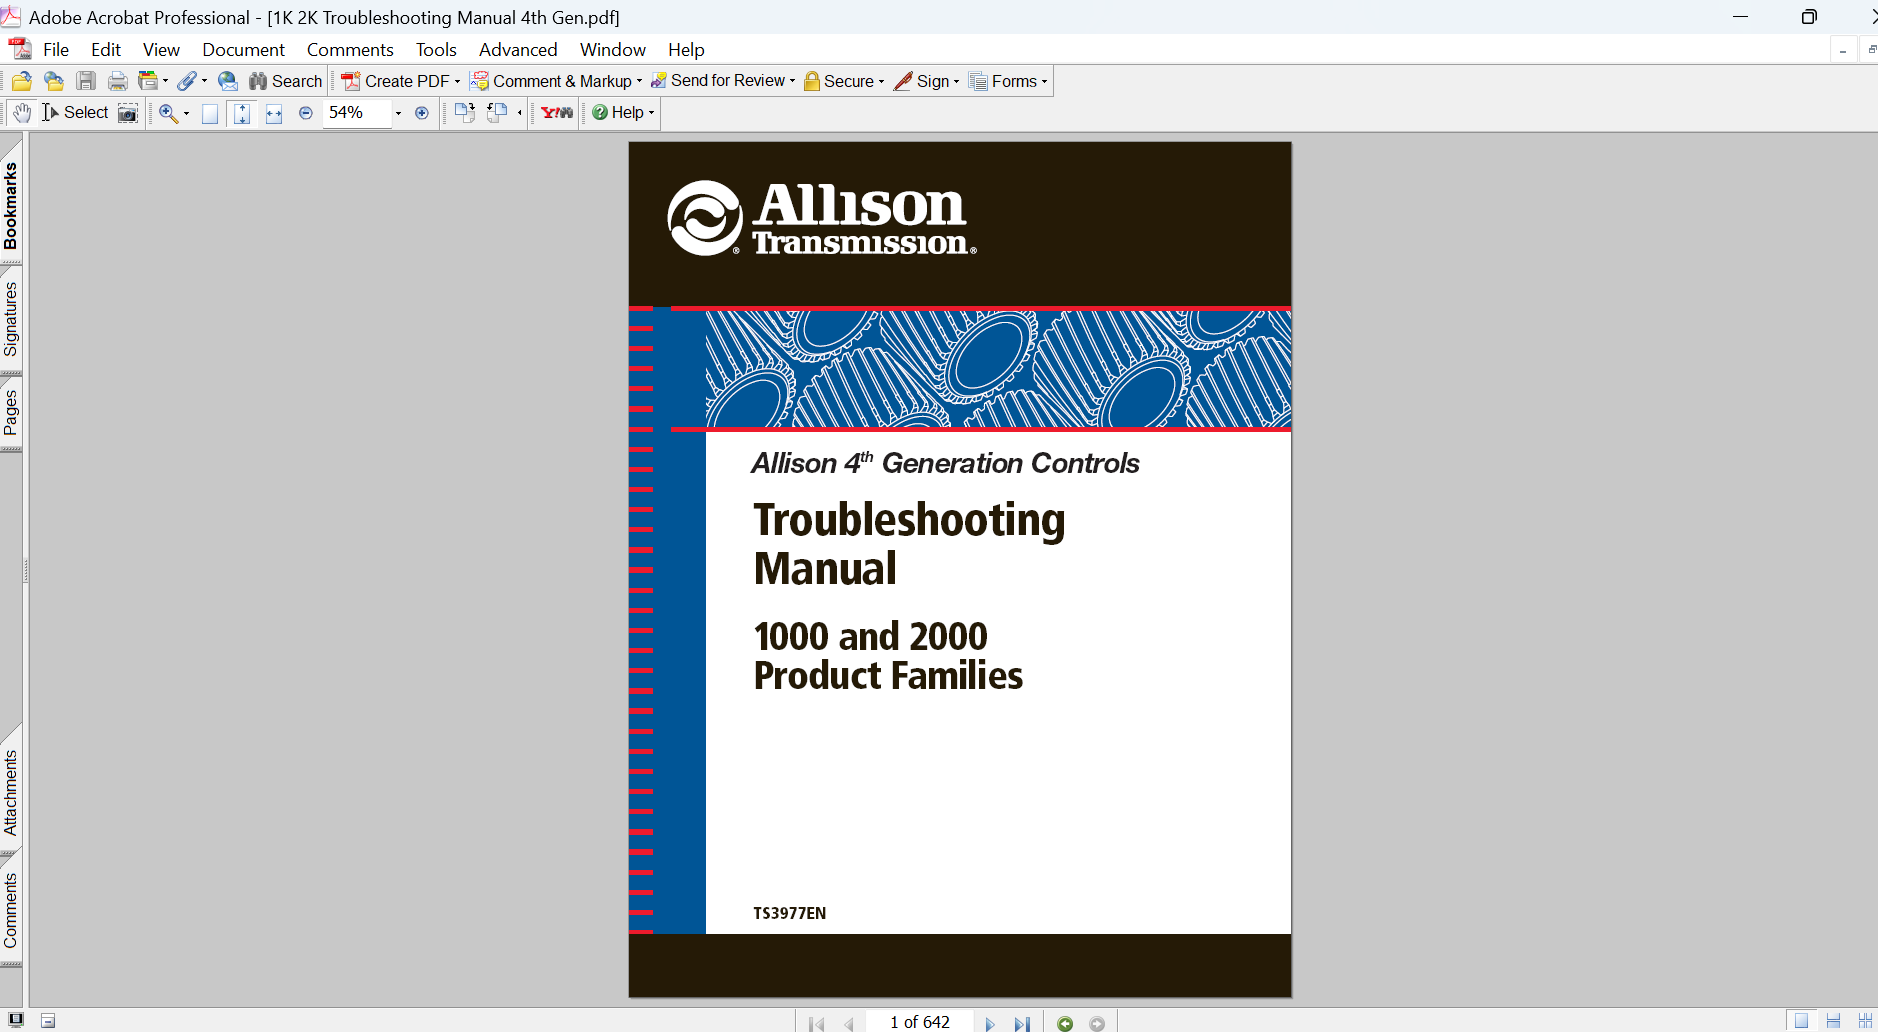Click the Zoom Out minus button

(x=306, y=113)
